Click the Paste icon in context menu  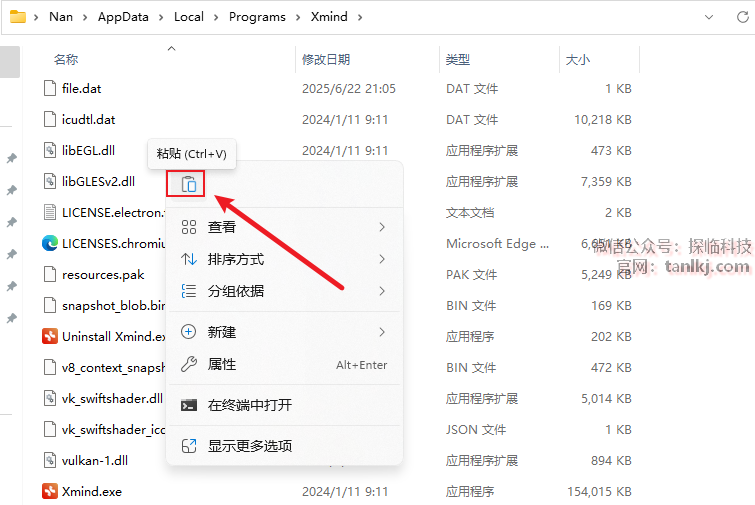[x=188, y=184]
